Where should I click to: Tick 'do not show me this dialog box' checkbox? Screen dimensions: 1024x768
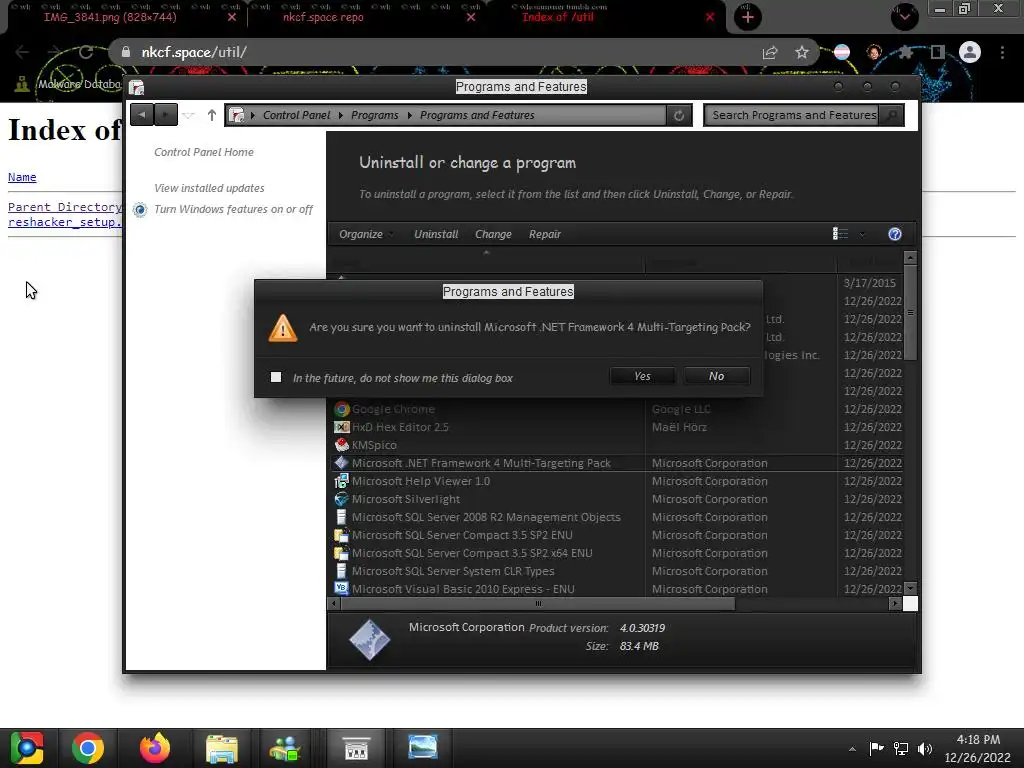276,377
